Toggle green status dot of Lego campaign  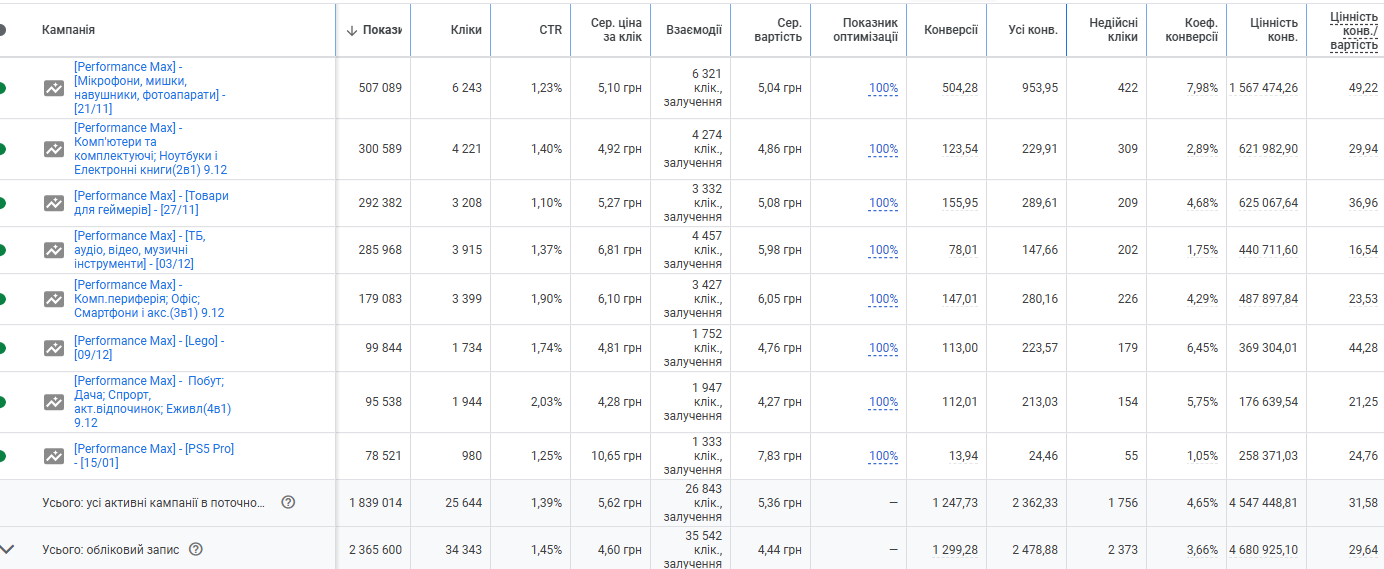pyautogui.click(x=2, y=348)
